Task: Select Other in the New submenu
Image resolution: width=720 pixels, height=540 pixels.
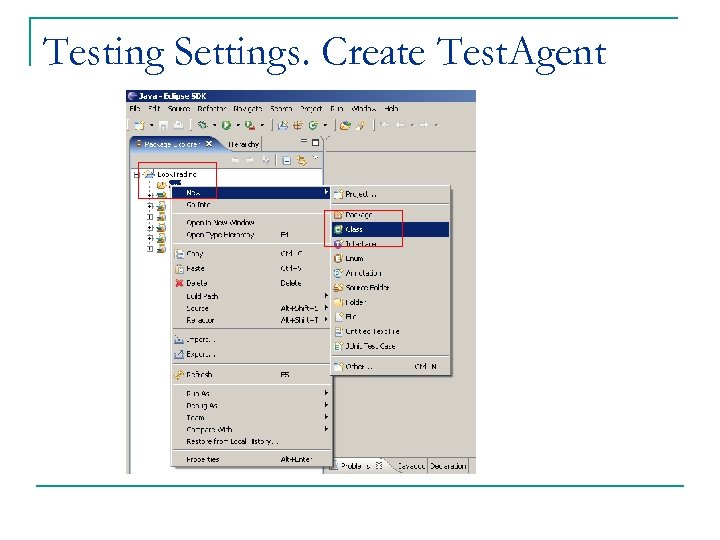Action: click(390, 366)
